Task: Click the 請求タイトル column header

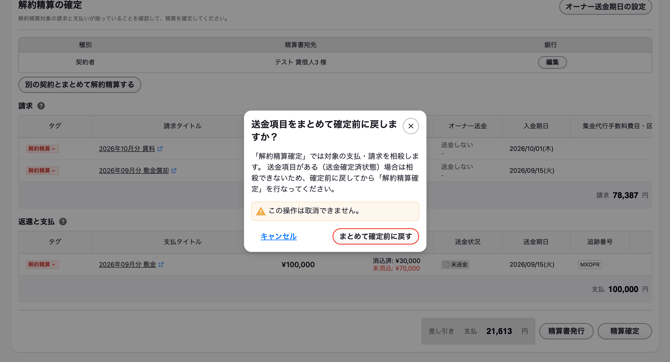Action: pyautogui.click(x=182, y=126)
